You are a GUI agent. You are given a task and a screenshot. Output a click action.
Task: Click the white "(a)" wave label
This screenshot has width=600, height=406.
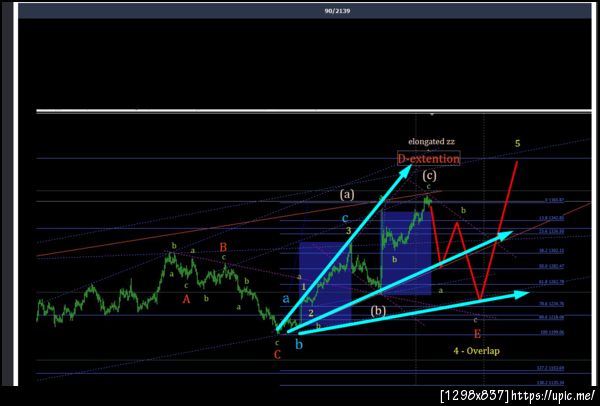click(x=347, y=195)
